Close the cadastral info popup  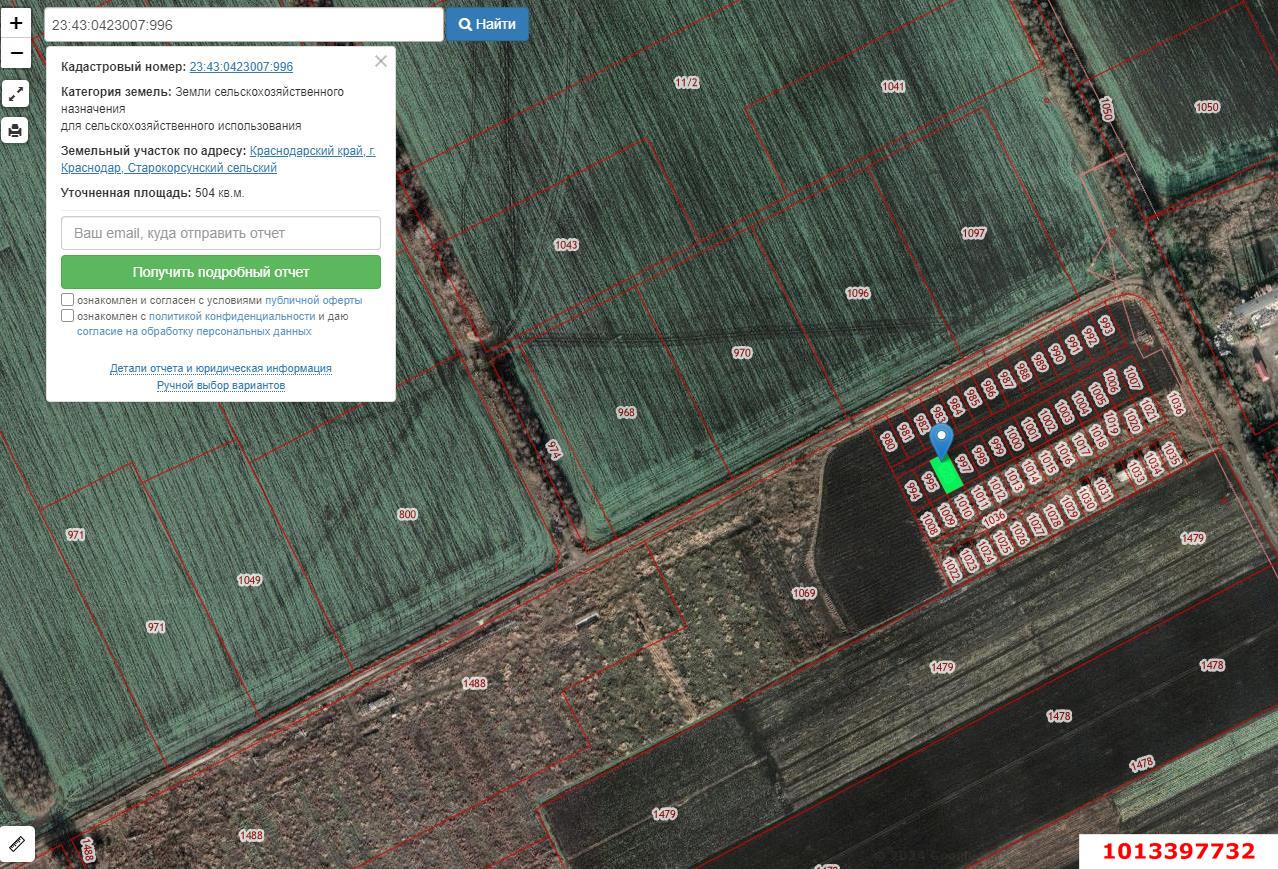pyautogui.click(x=380, y=61)
